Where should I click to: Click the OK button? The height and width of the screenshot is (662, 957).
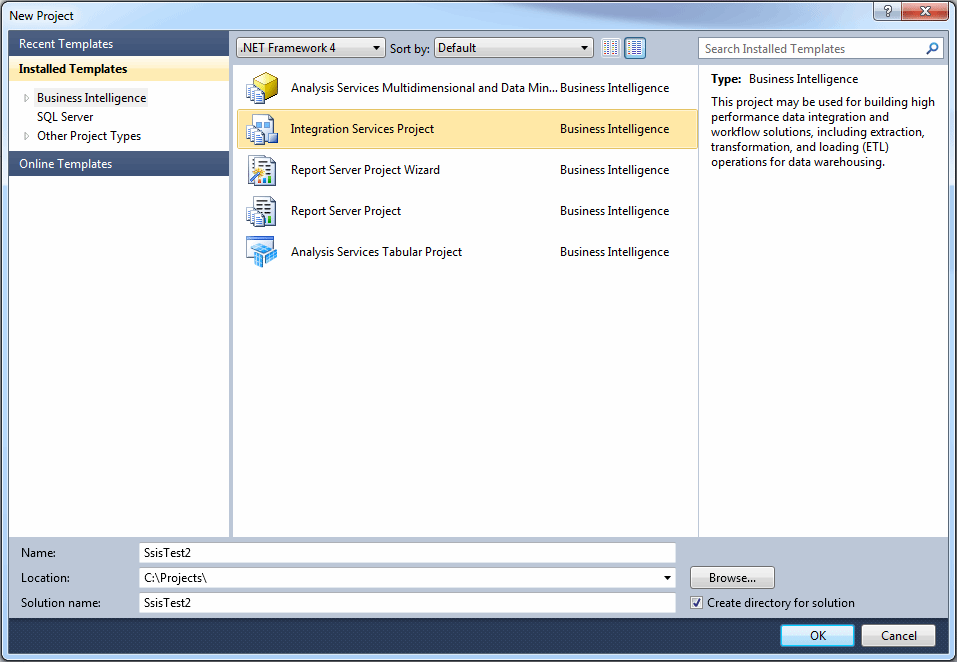pyautogui.click(x=816, y=635)
